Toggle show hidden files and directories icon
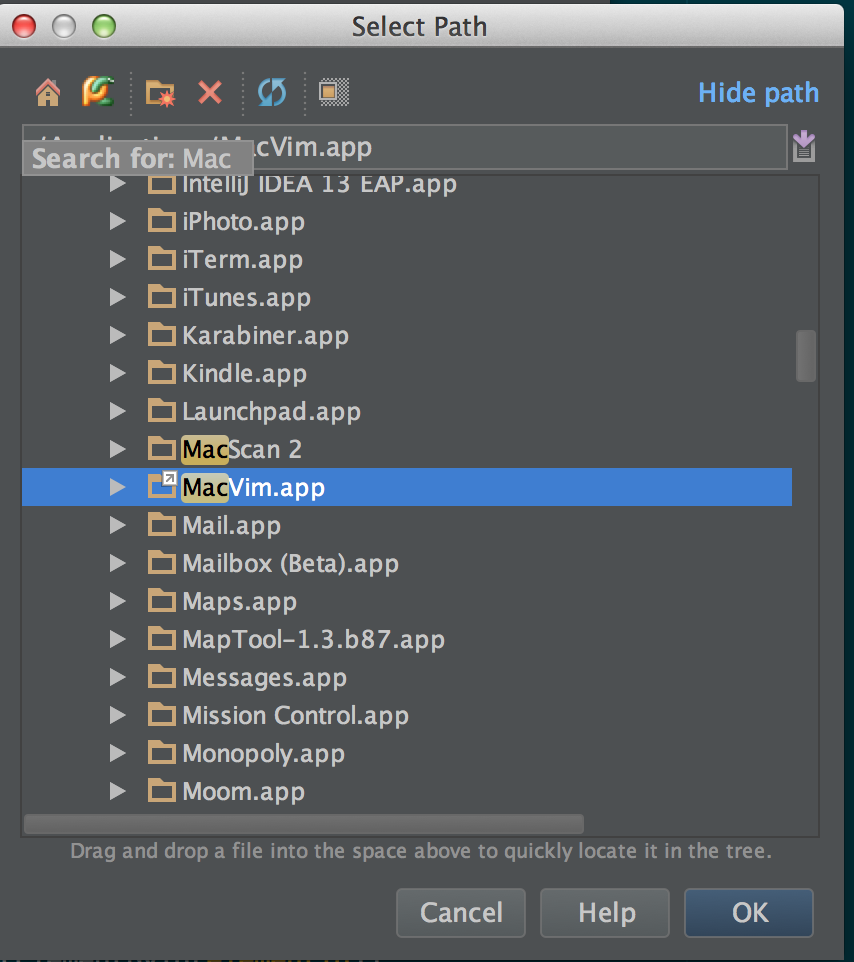 click(x=334, y=92)
